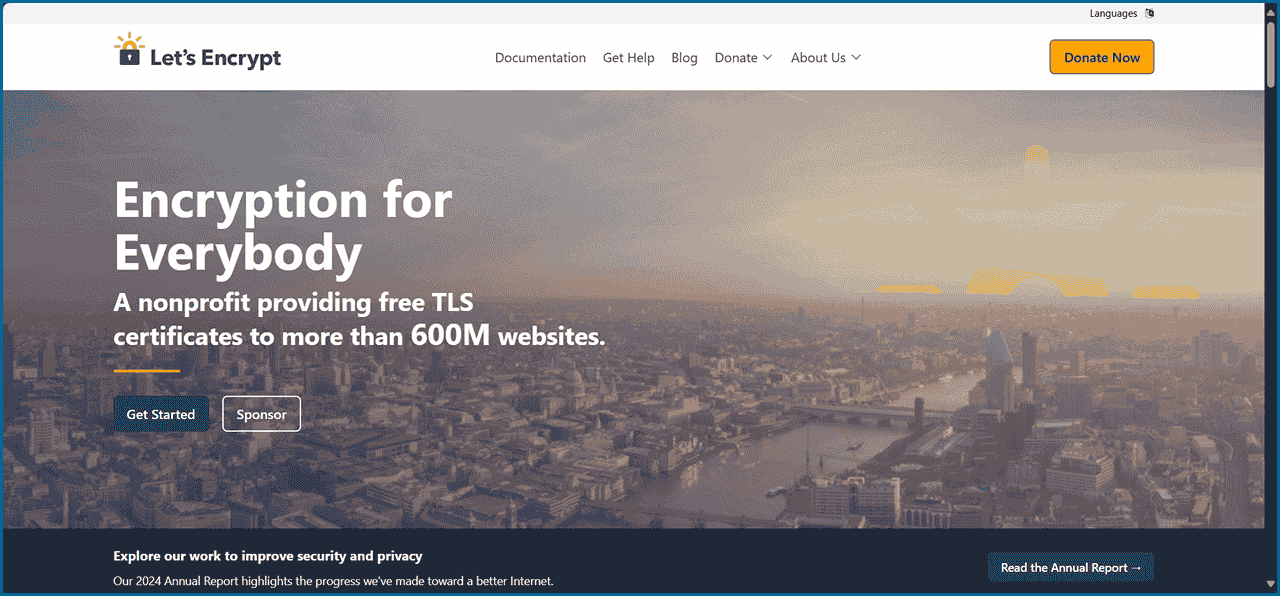Viewport: 1280px width, 596px height.
Task: Click the outlined Sponsor button
Action: pyautogui.click(x=261, y=414)
